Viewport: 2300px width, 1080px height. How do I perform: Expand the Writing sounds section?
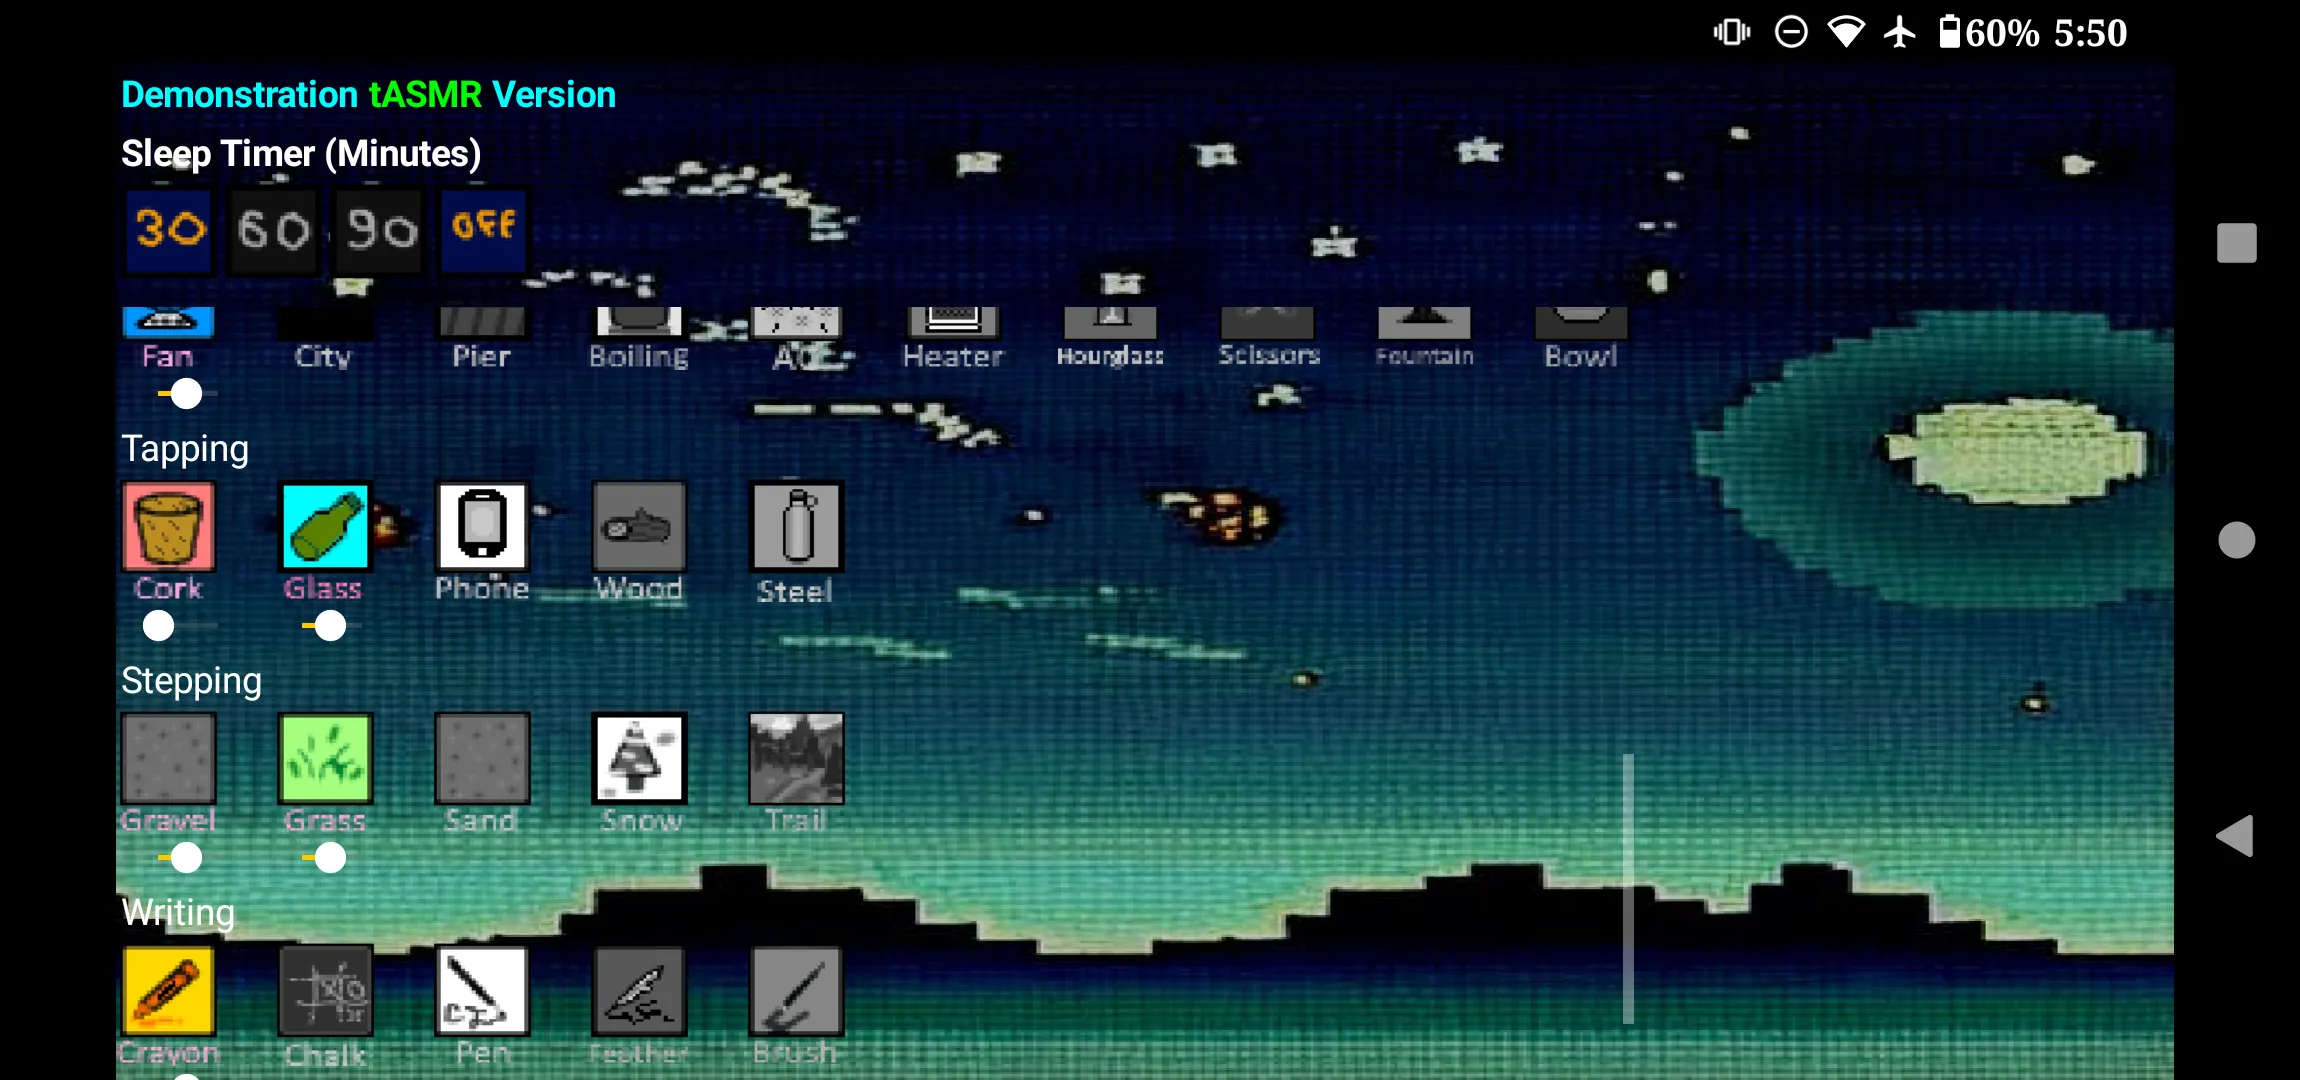pos(176,914)
